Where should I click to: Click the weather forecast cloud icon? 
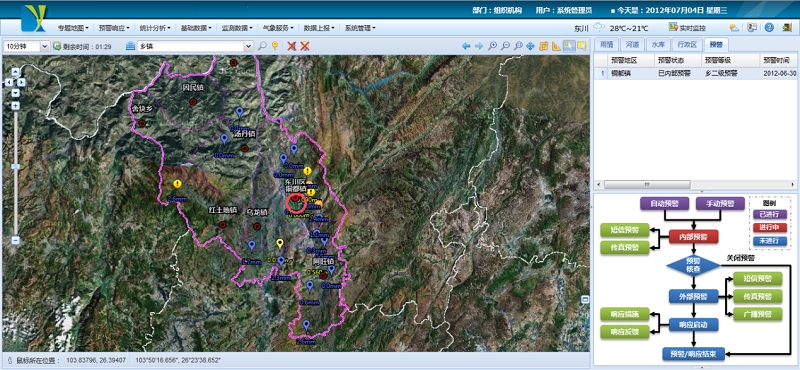734,28
